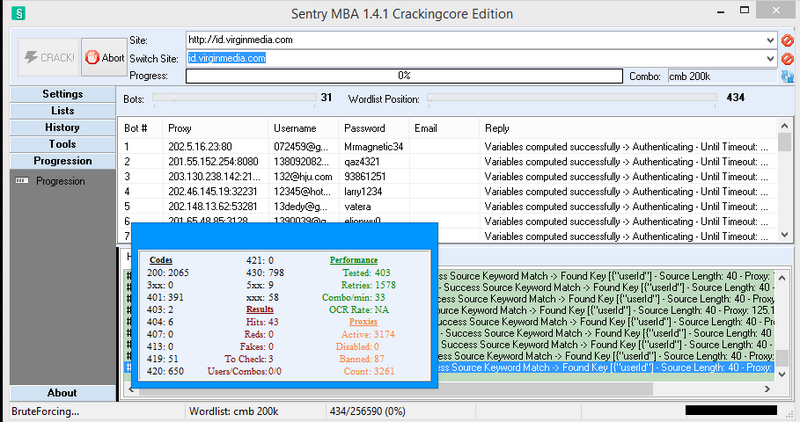Click the 200: 2065 code count
This screenshot has height=422, width=800.
coord(168,272)
